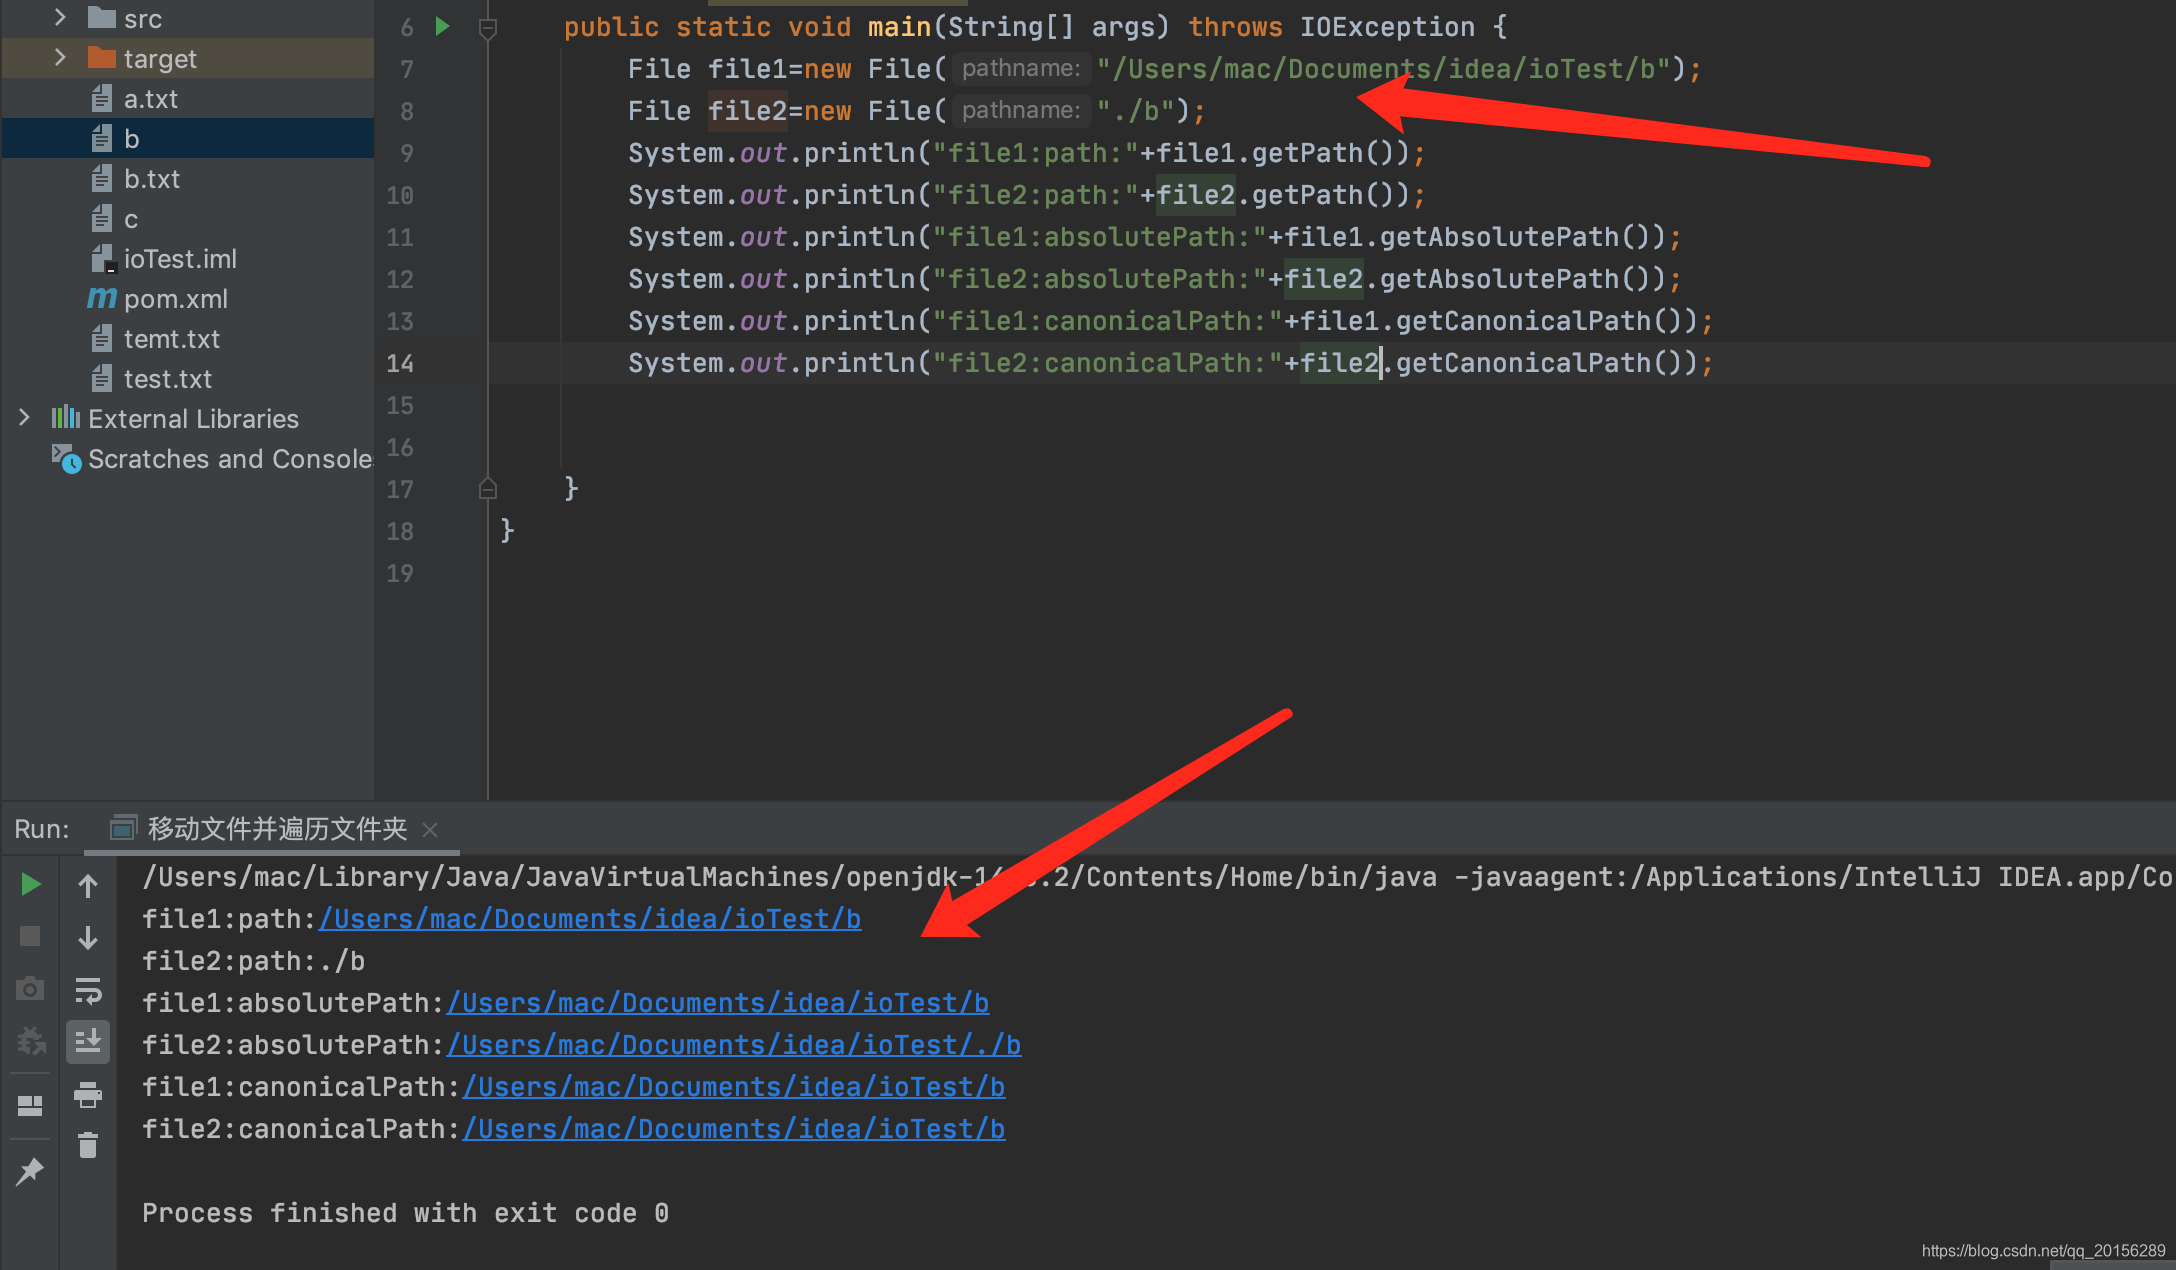The width and height of the screenshot is (2176, 1270).
Task: Open file1:canonicalPath console link
Action: 734,1087
